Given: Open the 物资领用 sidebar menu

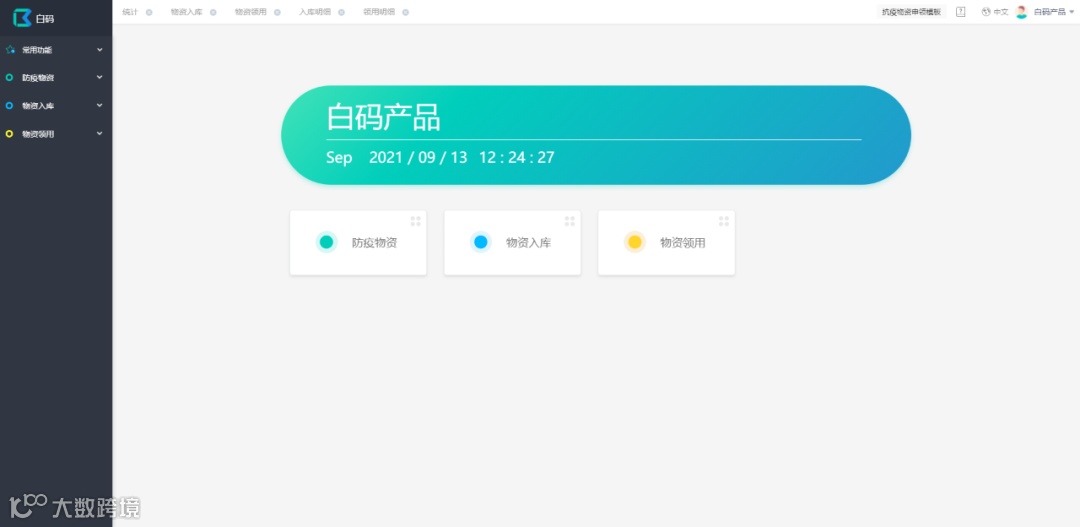Looking at the screenshot, I should 56,134.
